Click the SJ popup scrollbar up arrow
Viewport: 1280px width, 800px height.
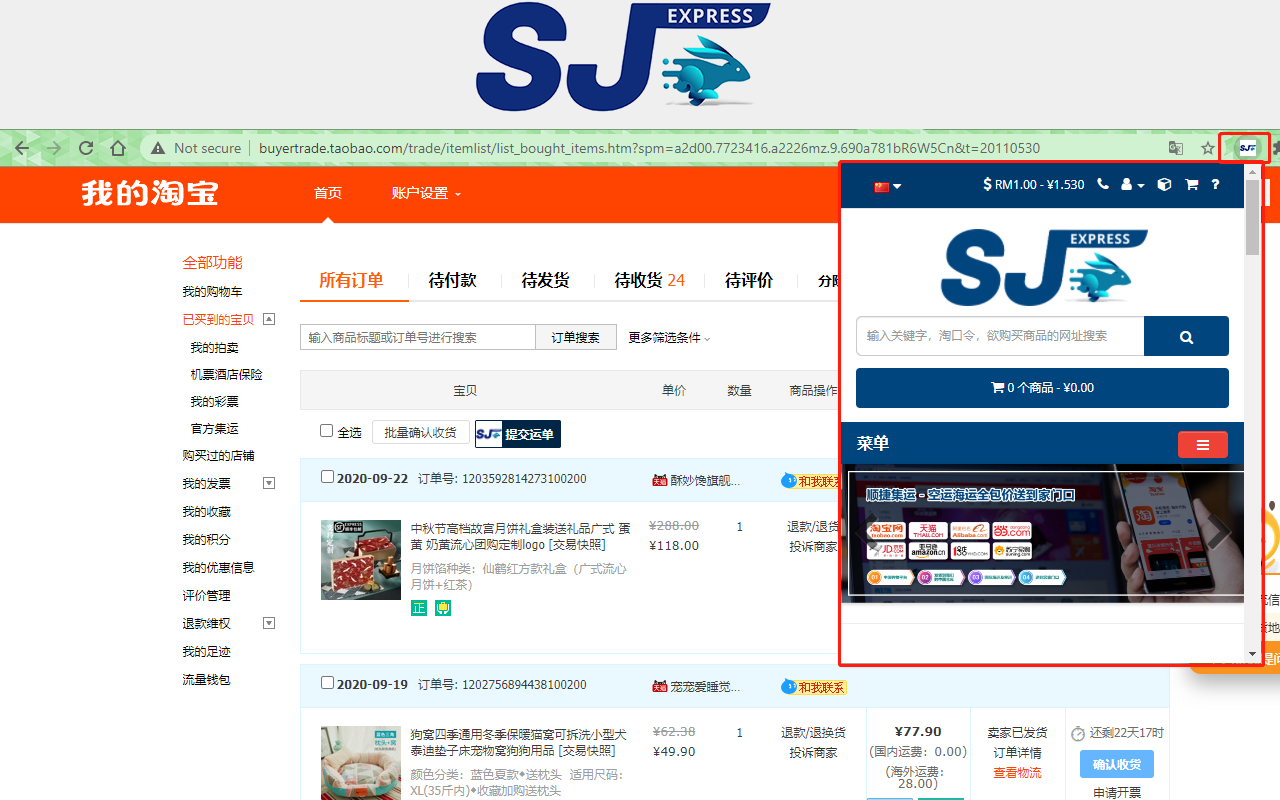point(1253,170)
